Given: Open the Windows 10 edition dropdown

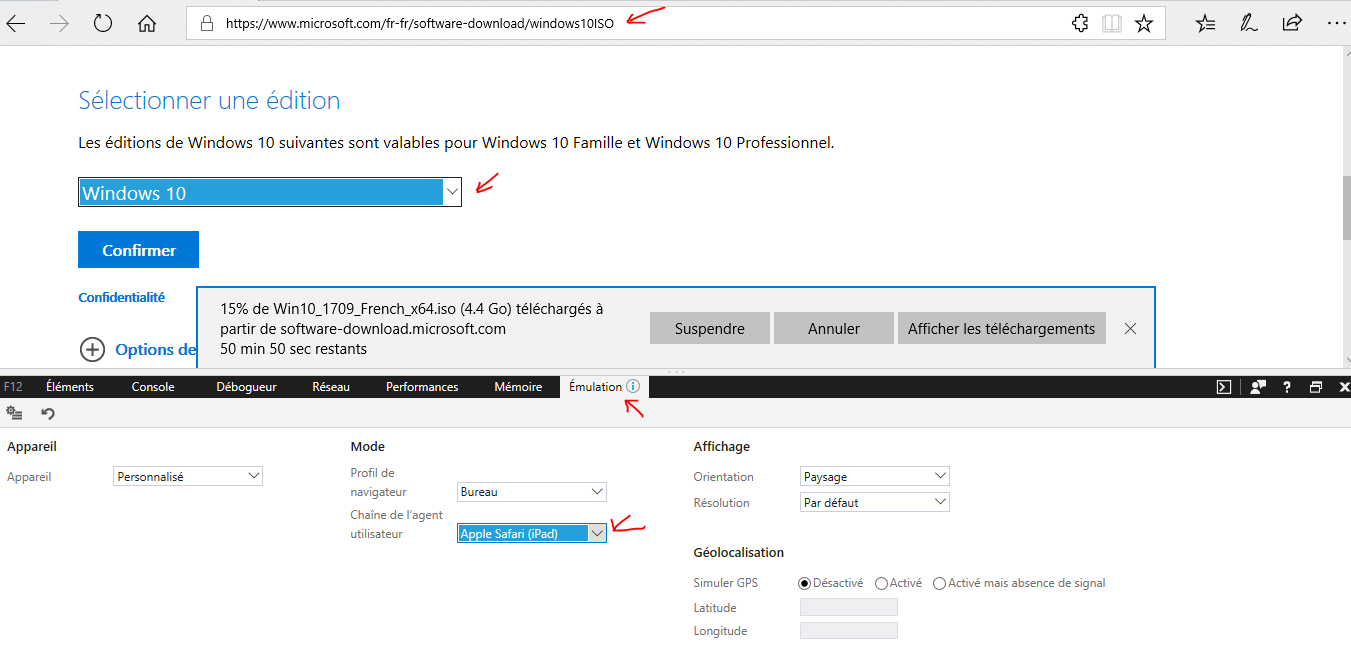Looking at the screenshot, I should point(270,193).
